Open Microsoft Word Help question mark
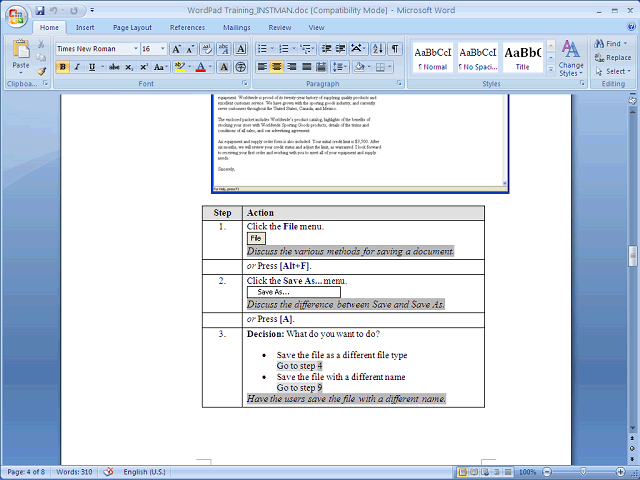 [631, 27]
